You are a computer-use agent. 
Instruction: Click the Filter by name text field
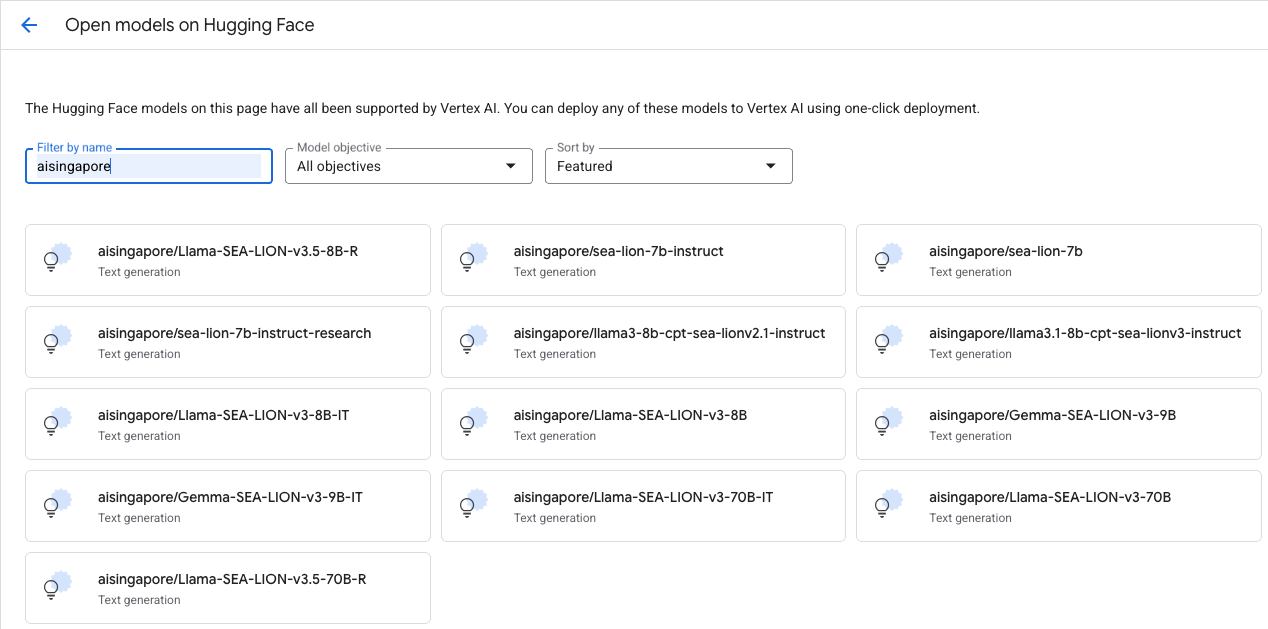pos(148,166)
